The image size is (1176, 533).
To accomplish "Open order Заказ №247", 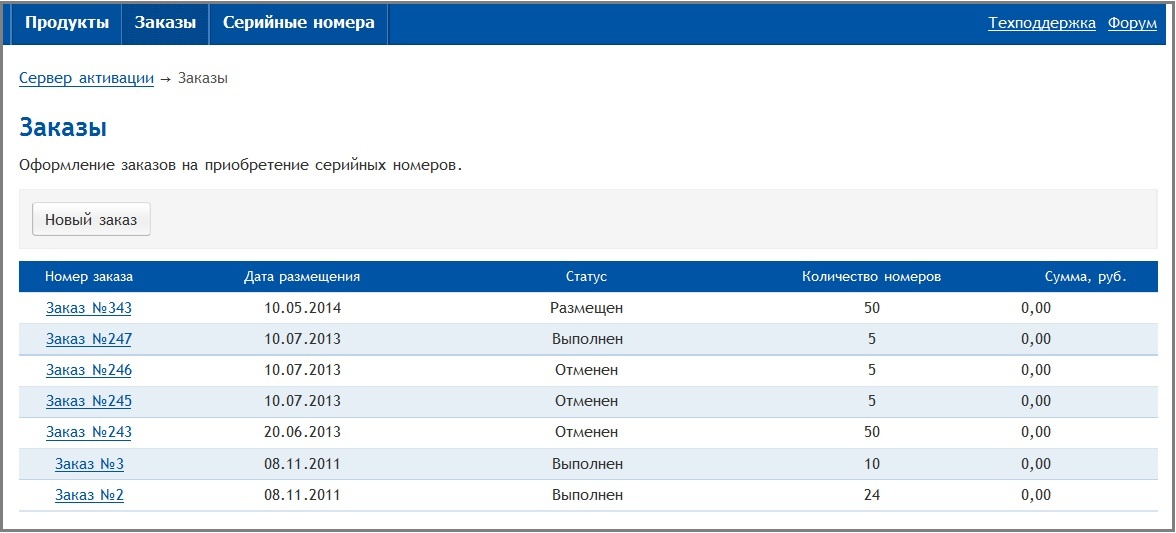I will pyautogui.click(x=89, y=339).
